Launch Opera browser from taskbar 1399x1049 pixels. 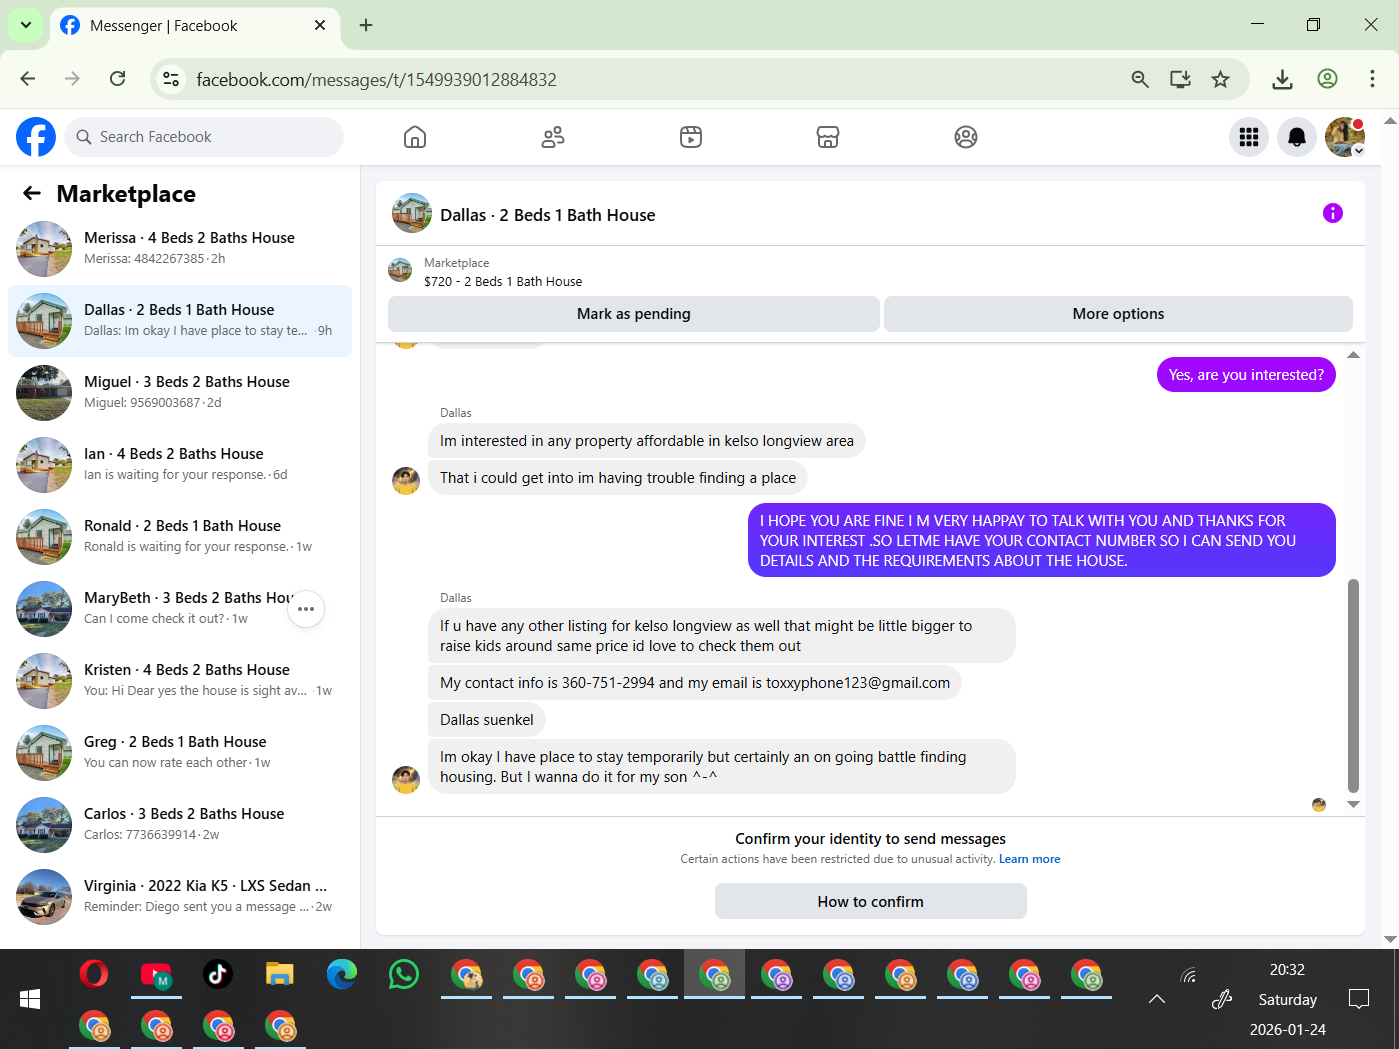pyautogui.click(x=94, y=974)
